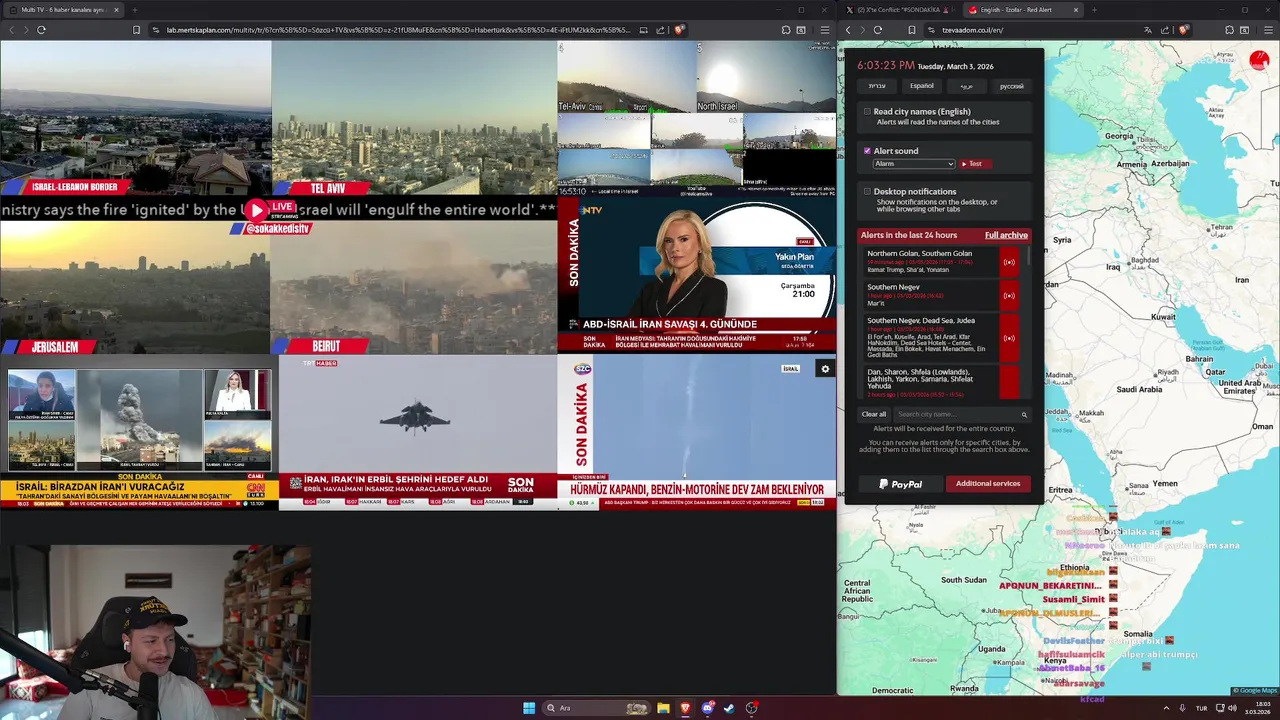This screenshot has height=720, width=1280.
Task: Switch language to Hebrew
Action: point(877,86)
